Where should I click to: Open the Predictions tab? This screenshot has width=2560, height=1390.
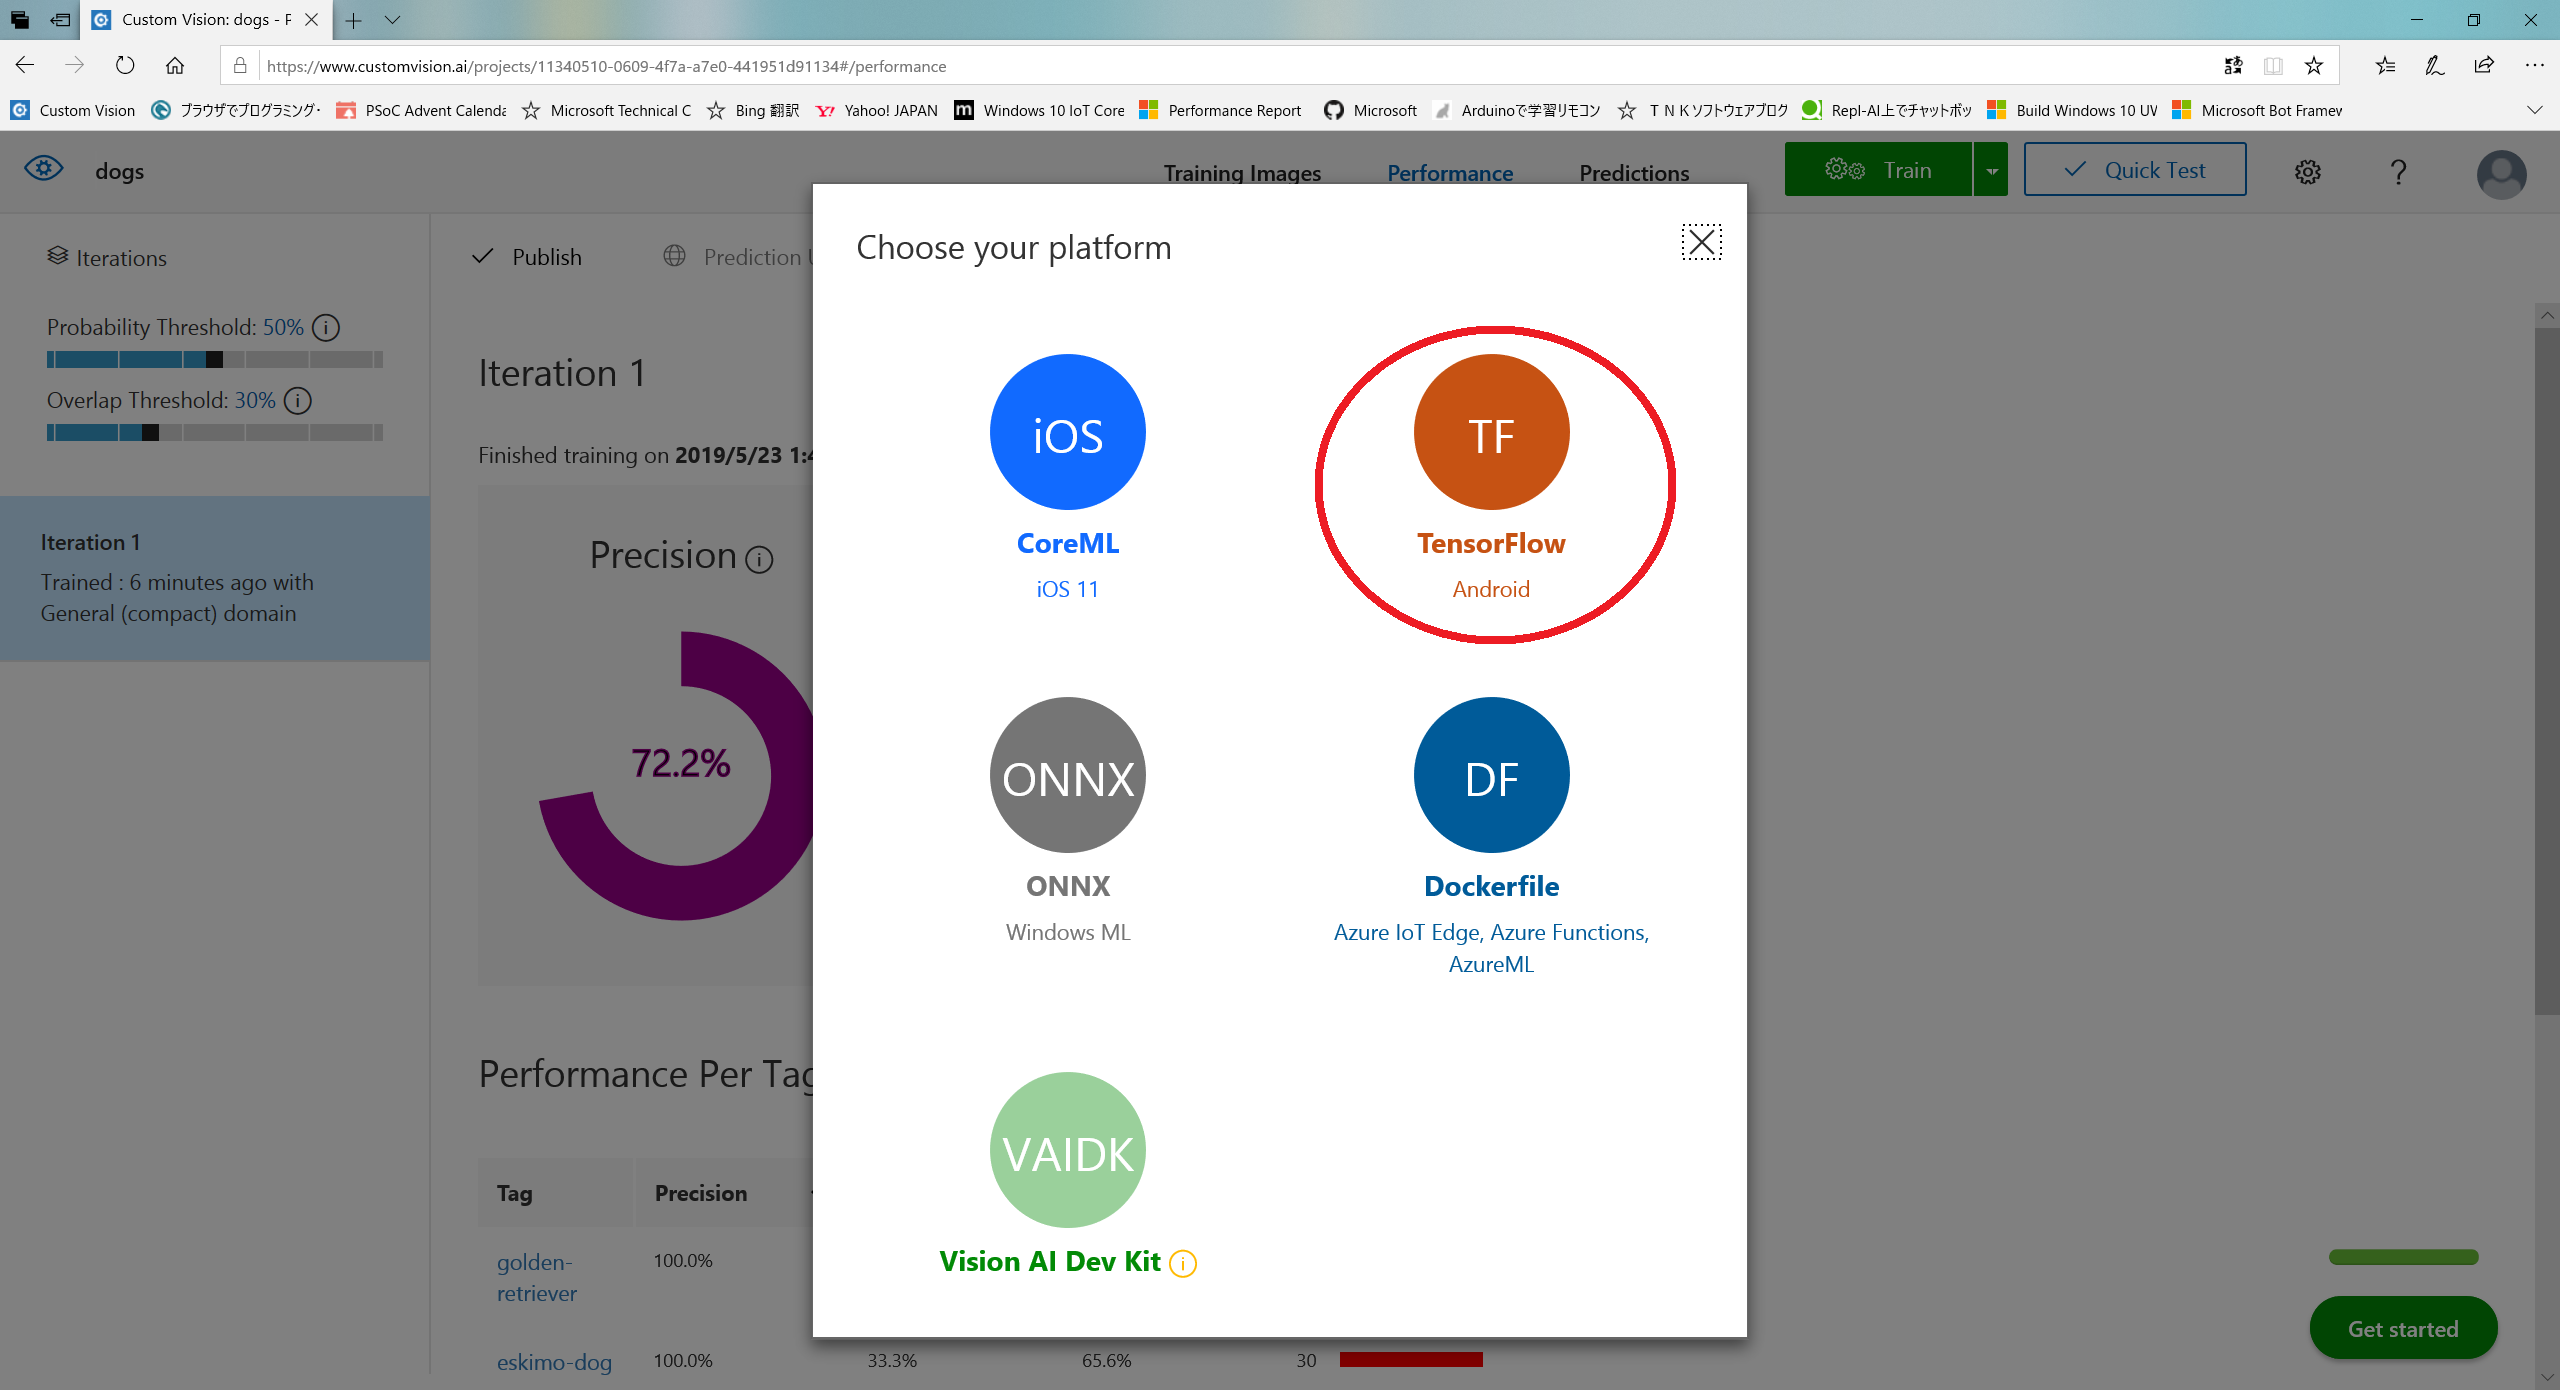pyautogui.click(x=1634, y=173)
